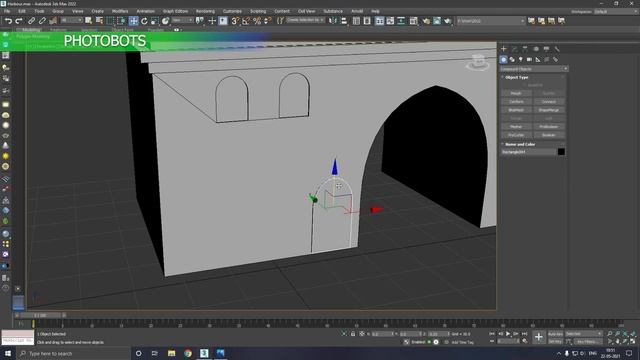
Task: Click the black object color swatch
Action: (561, 152)
